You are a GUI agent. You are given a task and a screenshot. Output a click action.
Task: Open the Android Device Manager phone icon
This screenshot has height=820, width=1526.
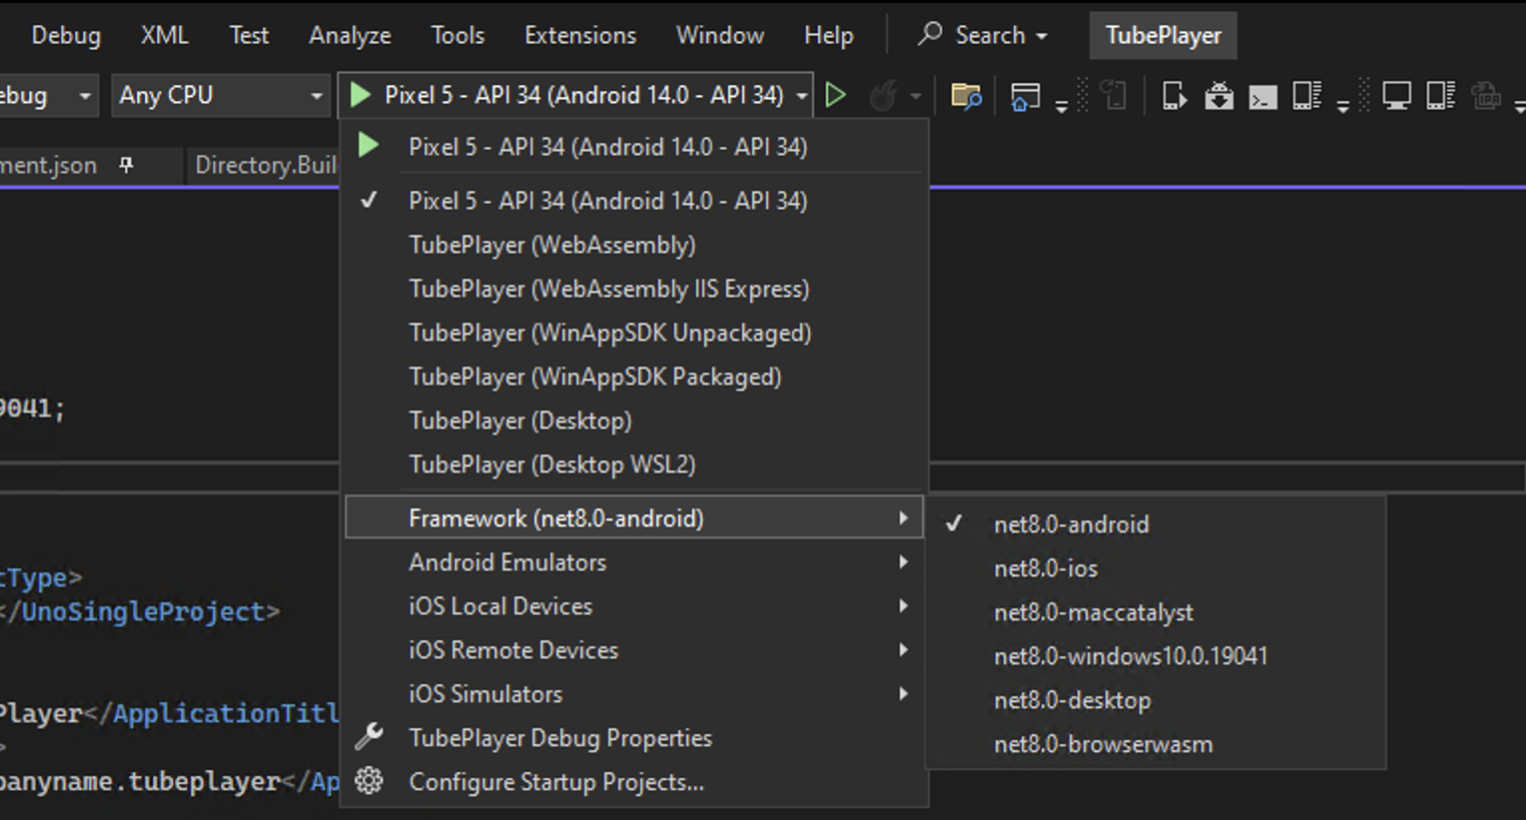[x=1175, y=96]
